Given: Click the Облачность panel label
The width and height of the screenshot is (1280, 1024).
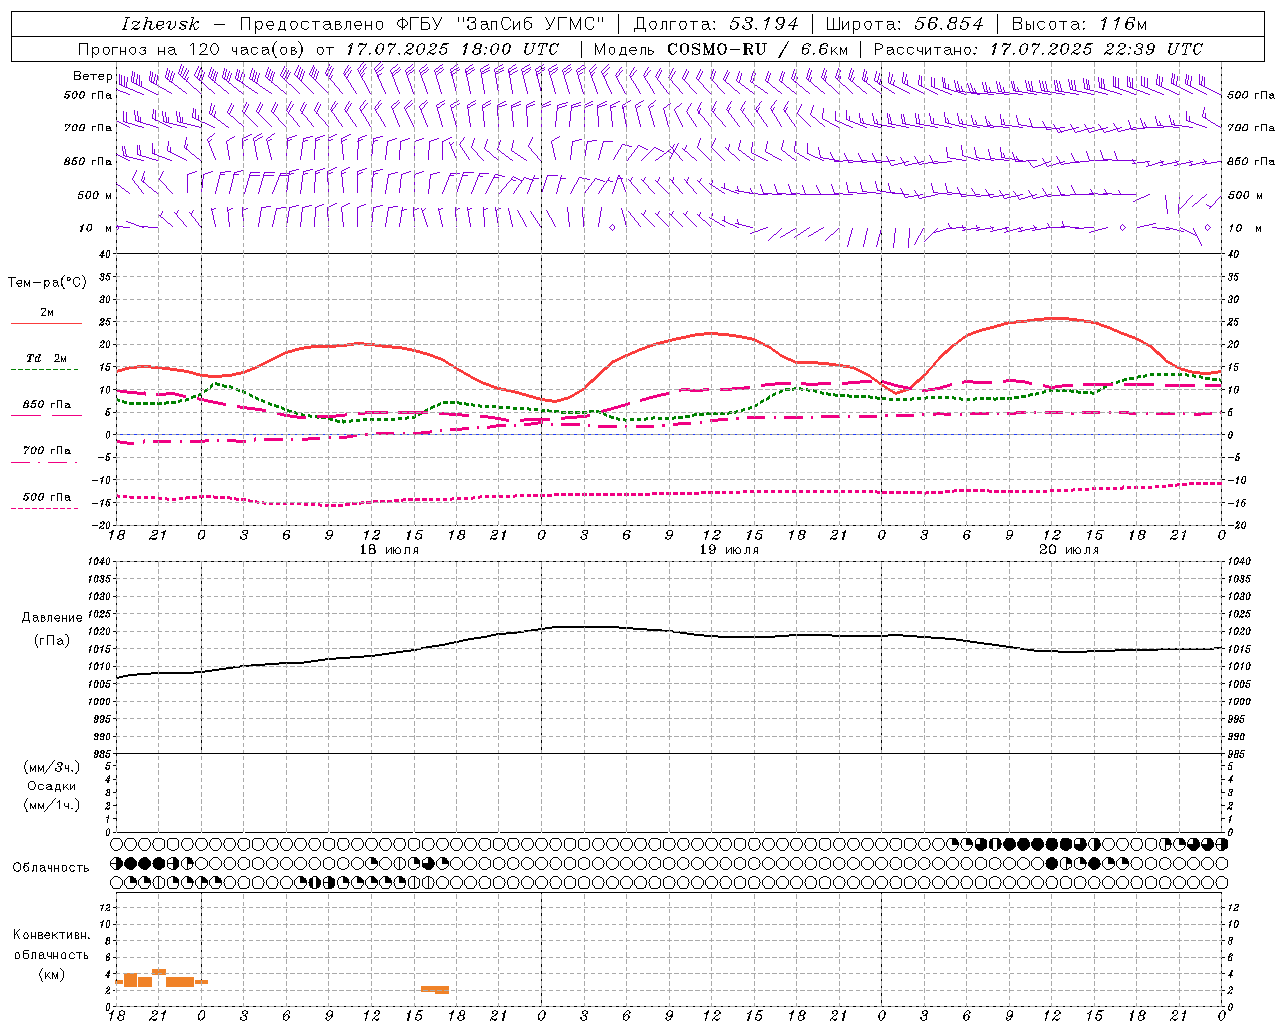Looking at the screenshot, I should pyautogui.click(x=51, y=867).
